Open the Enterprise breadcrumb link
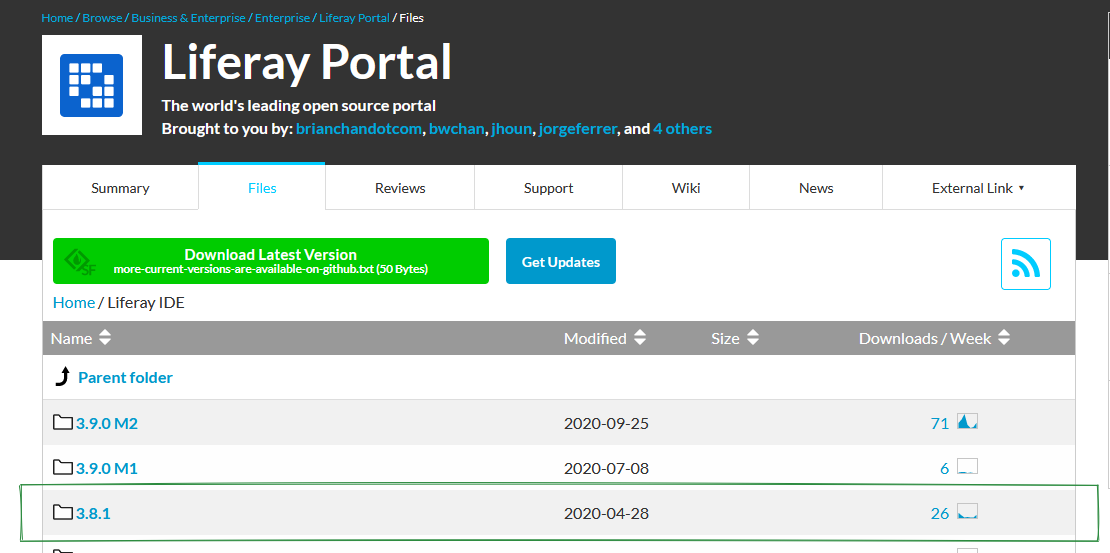The width and height of the screenshot is (1110, 553). [x=282, y=18]
